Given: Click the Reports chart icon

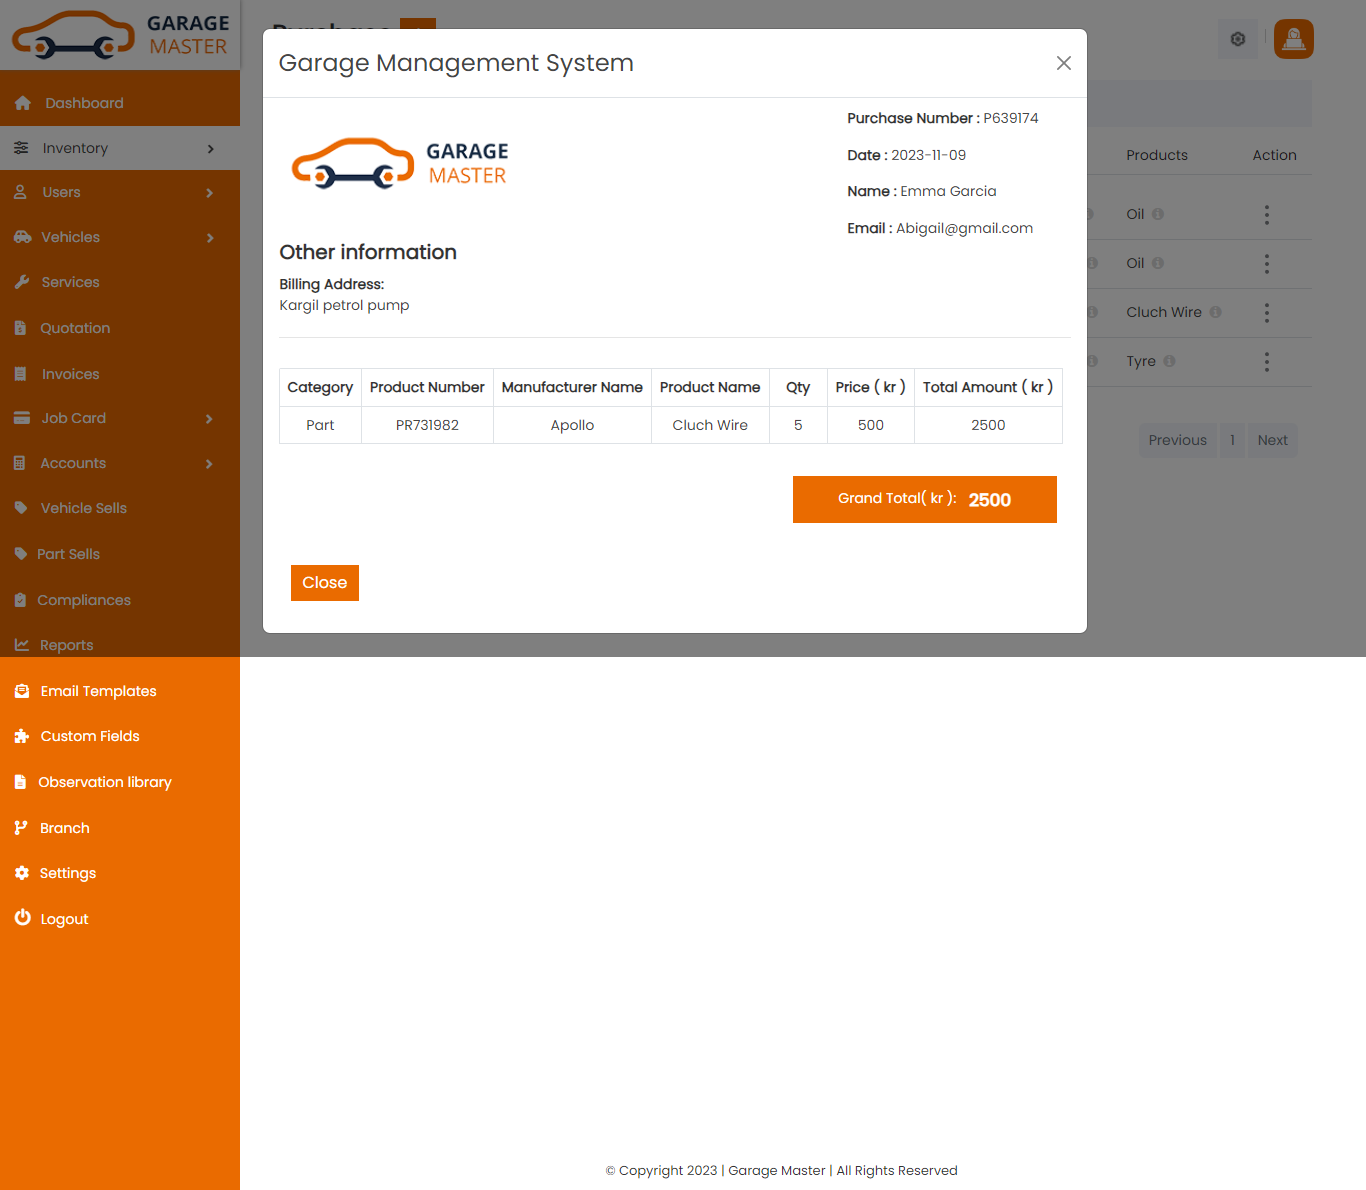Looking at the screenshot, I should [x=21, y=645].
